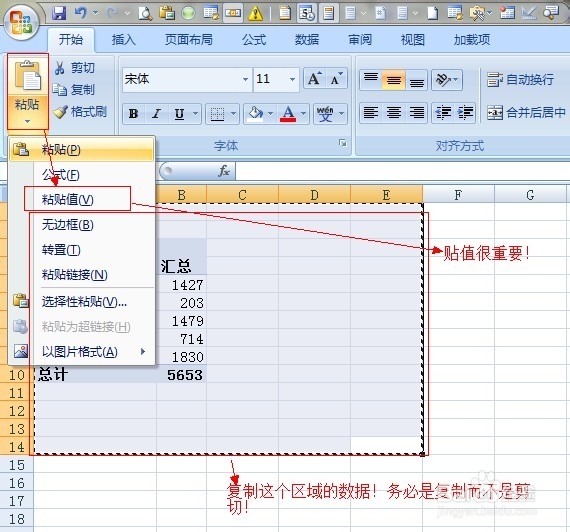Toggle underline formatting
The image size is (570, 532).
(x=179, y=114)
